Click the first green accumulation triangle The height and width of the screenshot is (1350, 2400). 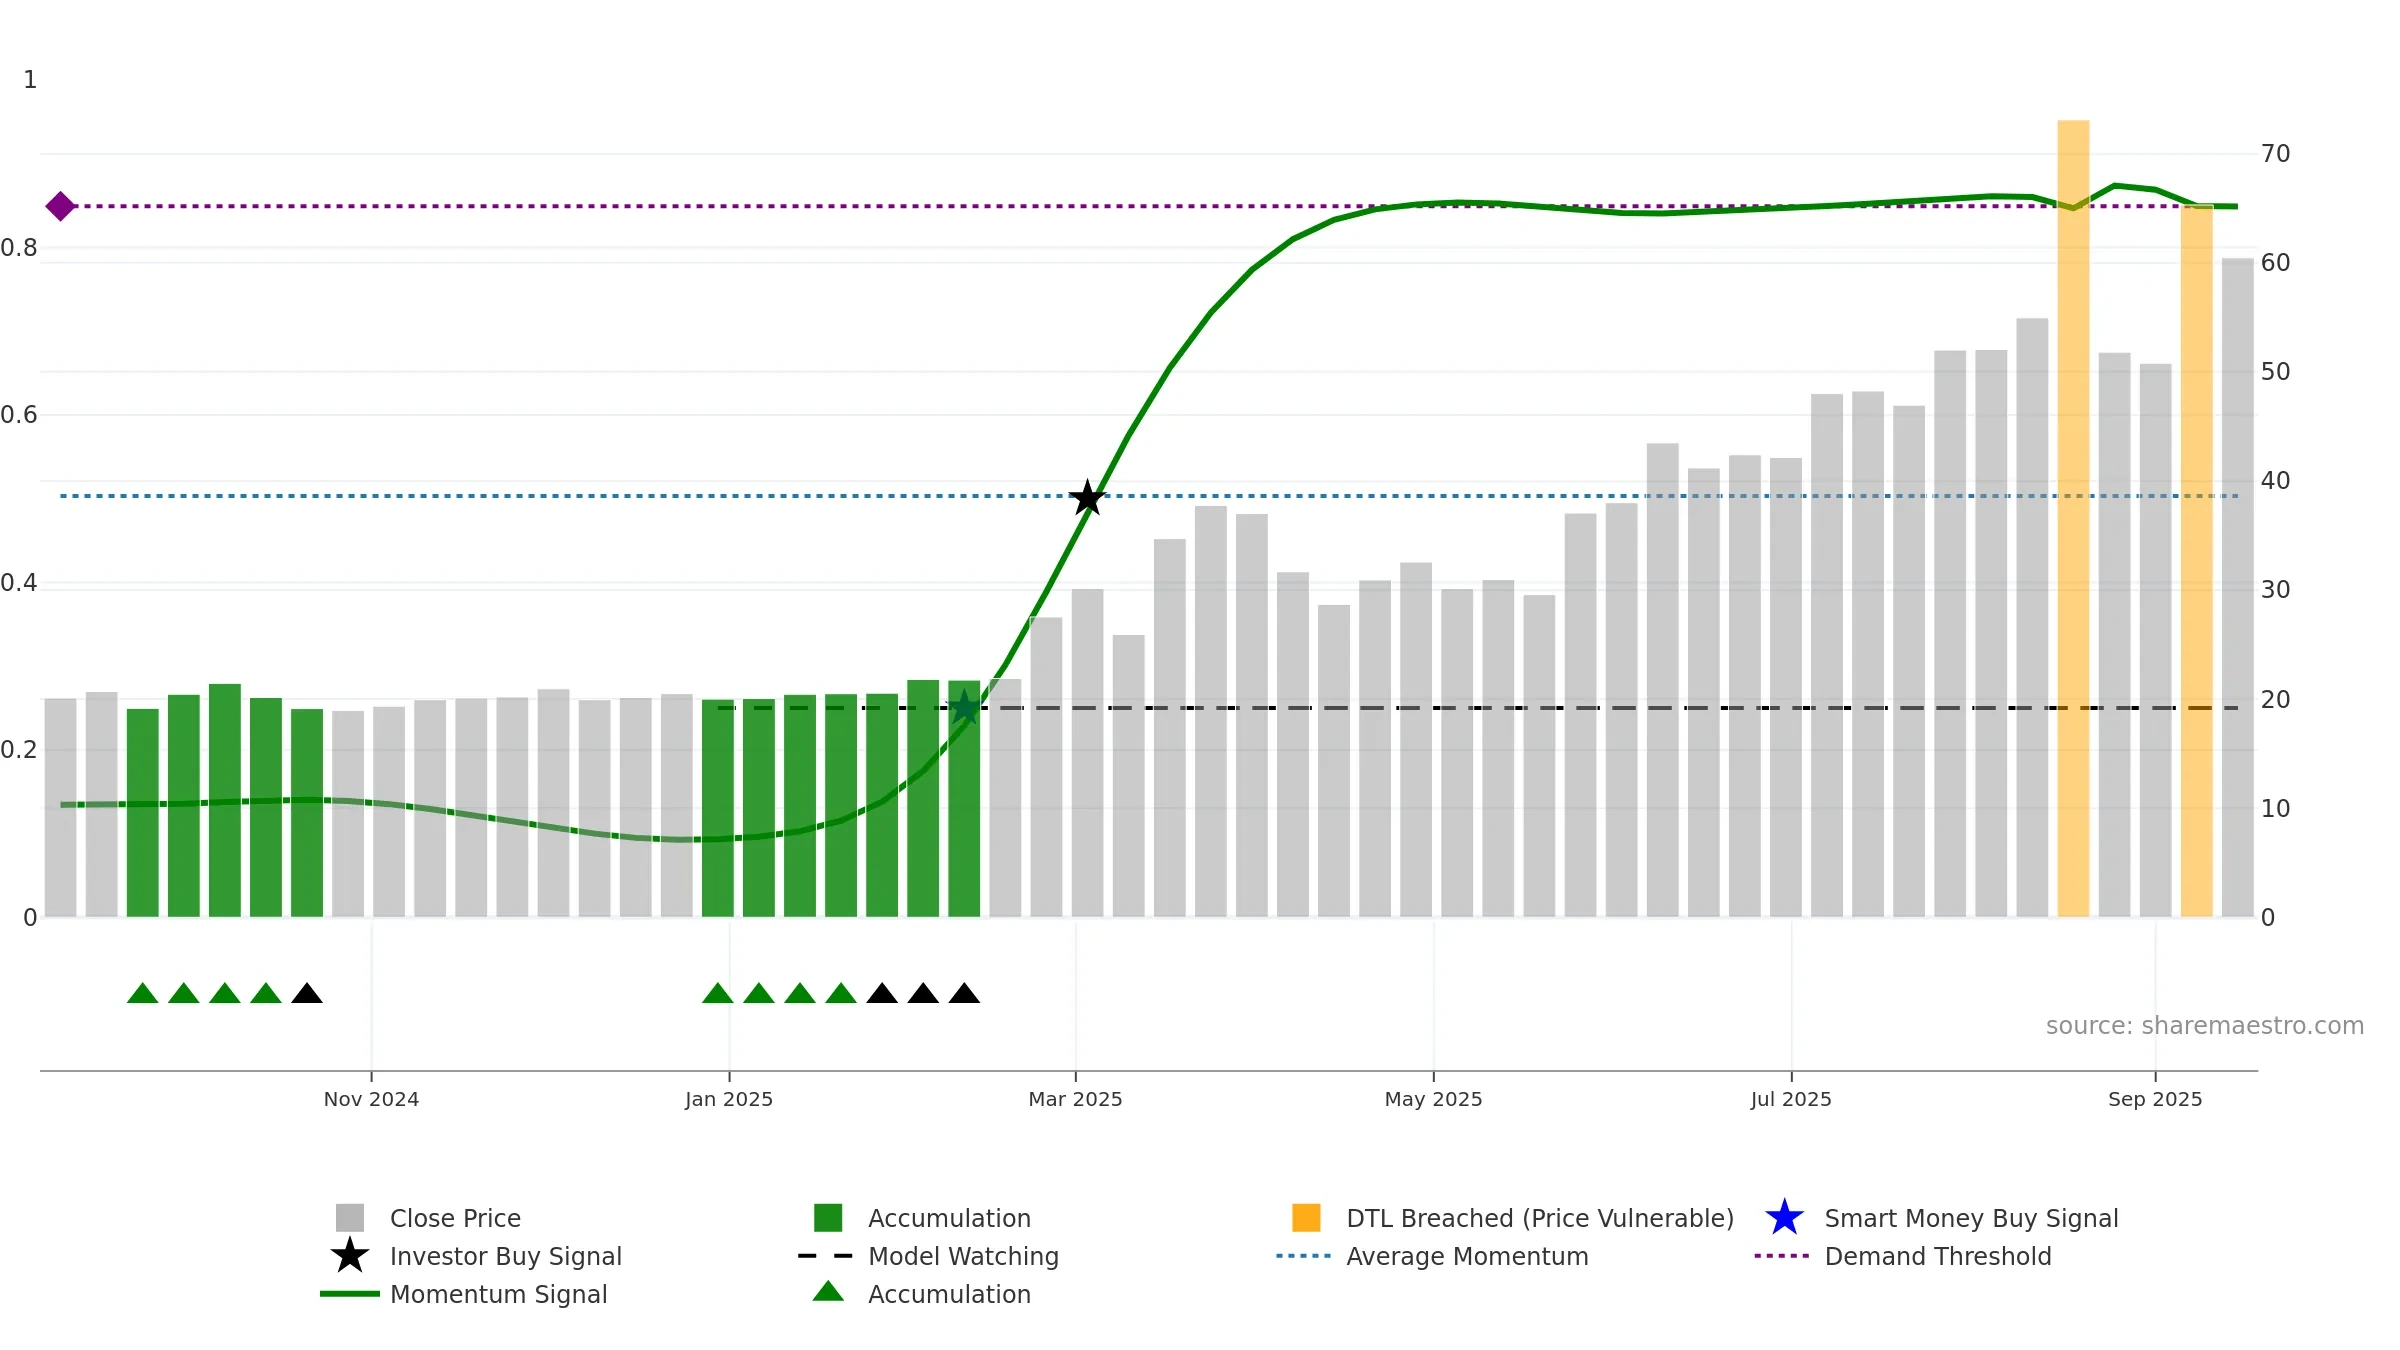click(x=143, y=993)
